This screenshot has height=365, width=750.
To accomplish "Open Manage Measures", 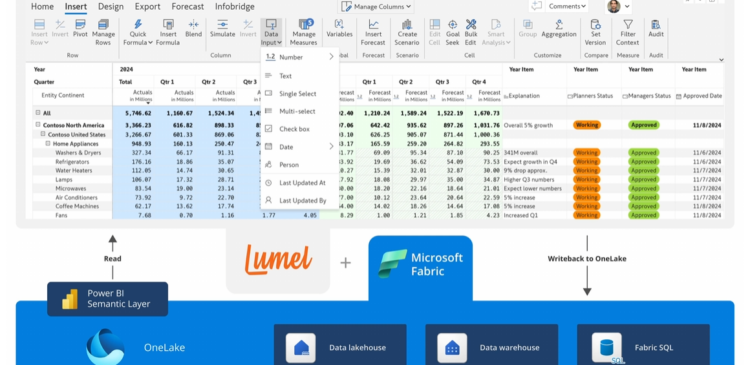I will [x=304, y=33].
